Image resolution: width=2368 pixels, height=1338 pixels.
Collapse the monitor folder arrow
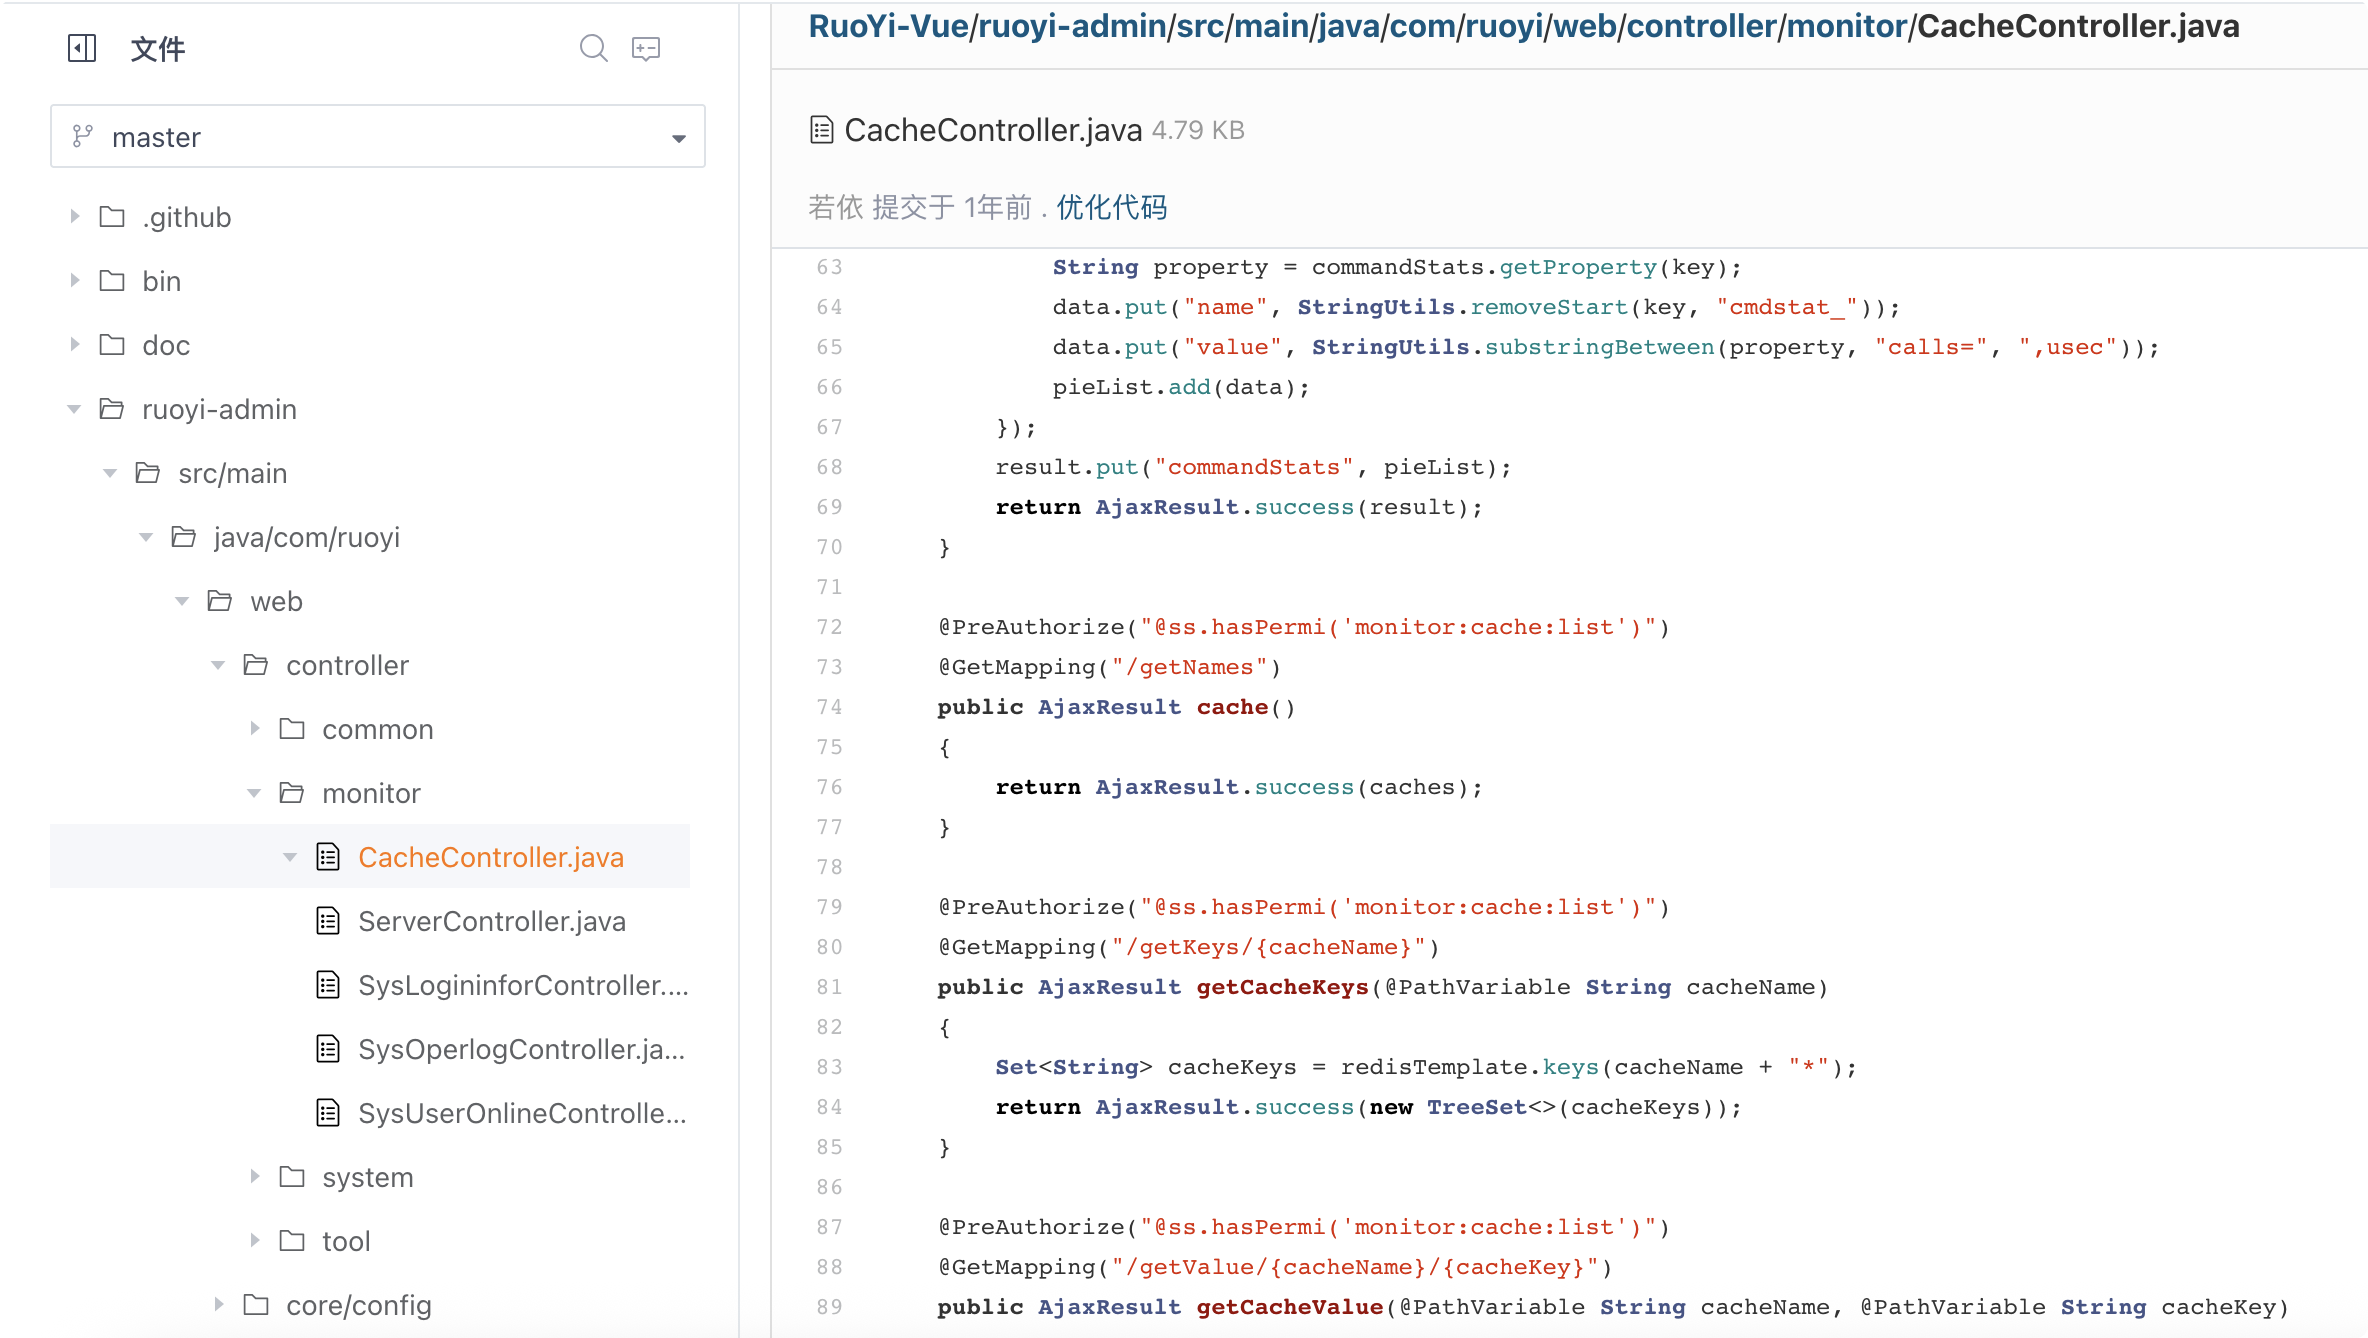click(x=254, y=793)
